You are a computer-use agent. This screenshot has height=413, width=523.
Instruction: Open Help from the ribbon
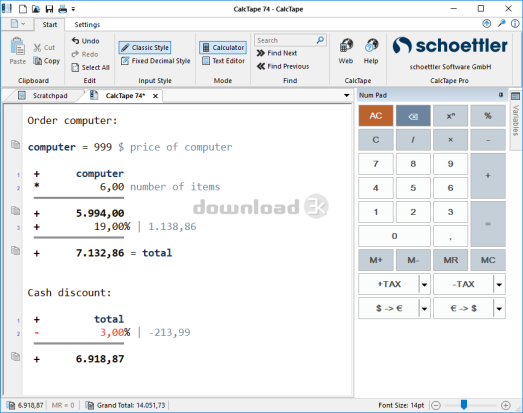pyautogui.click(x=371, y=51)
